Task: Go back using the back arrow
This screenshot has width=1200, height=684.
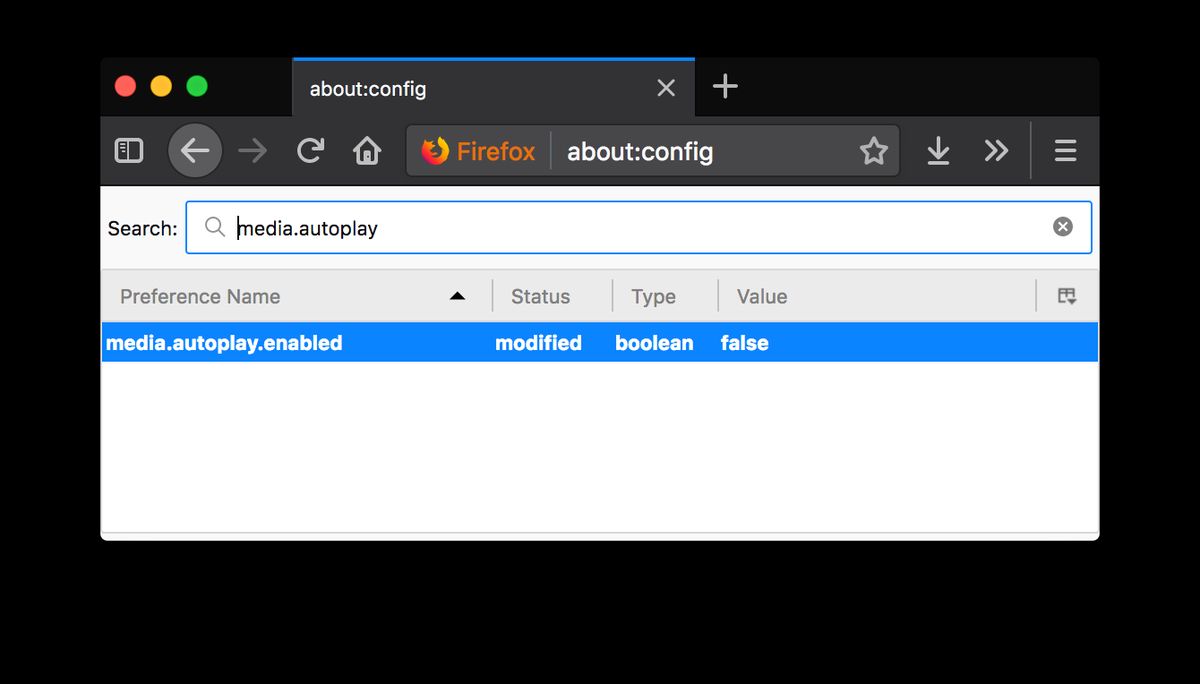Action: pyautogui.click(x=195, y=151)
